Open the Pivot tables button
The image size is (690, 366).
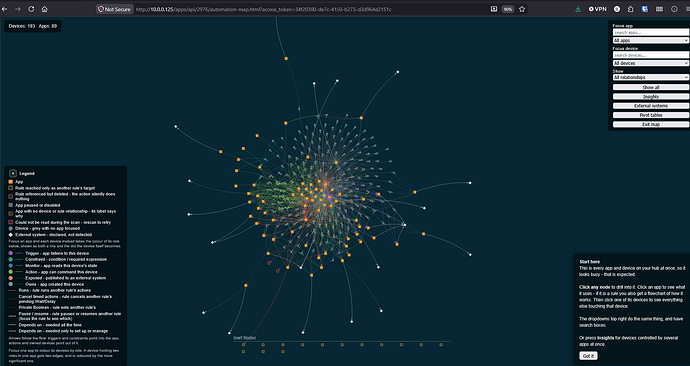tap(651, 115)
